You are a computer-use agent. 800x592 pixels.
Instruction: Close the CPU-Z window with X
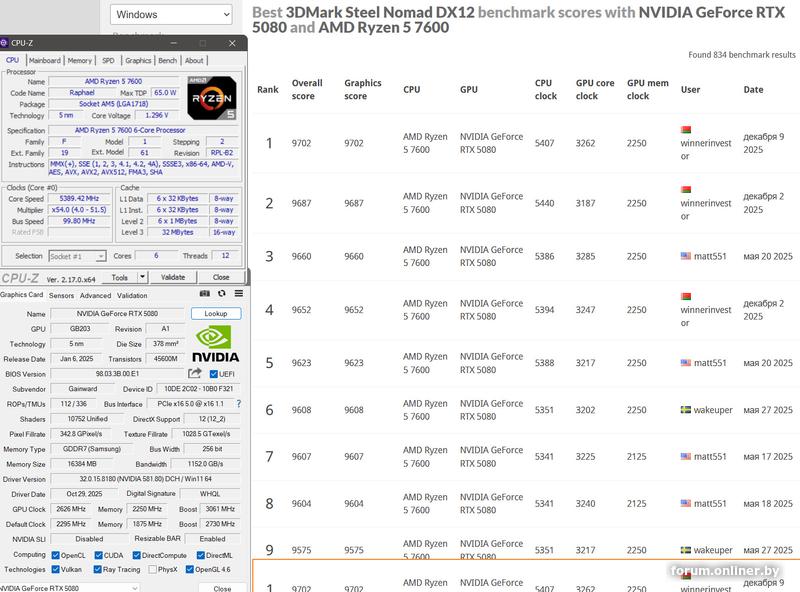click(232, 43)
